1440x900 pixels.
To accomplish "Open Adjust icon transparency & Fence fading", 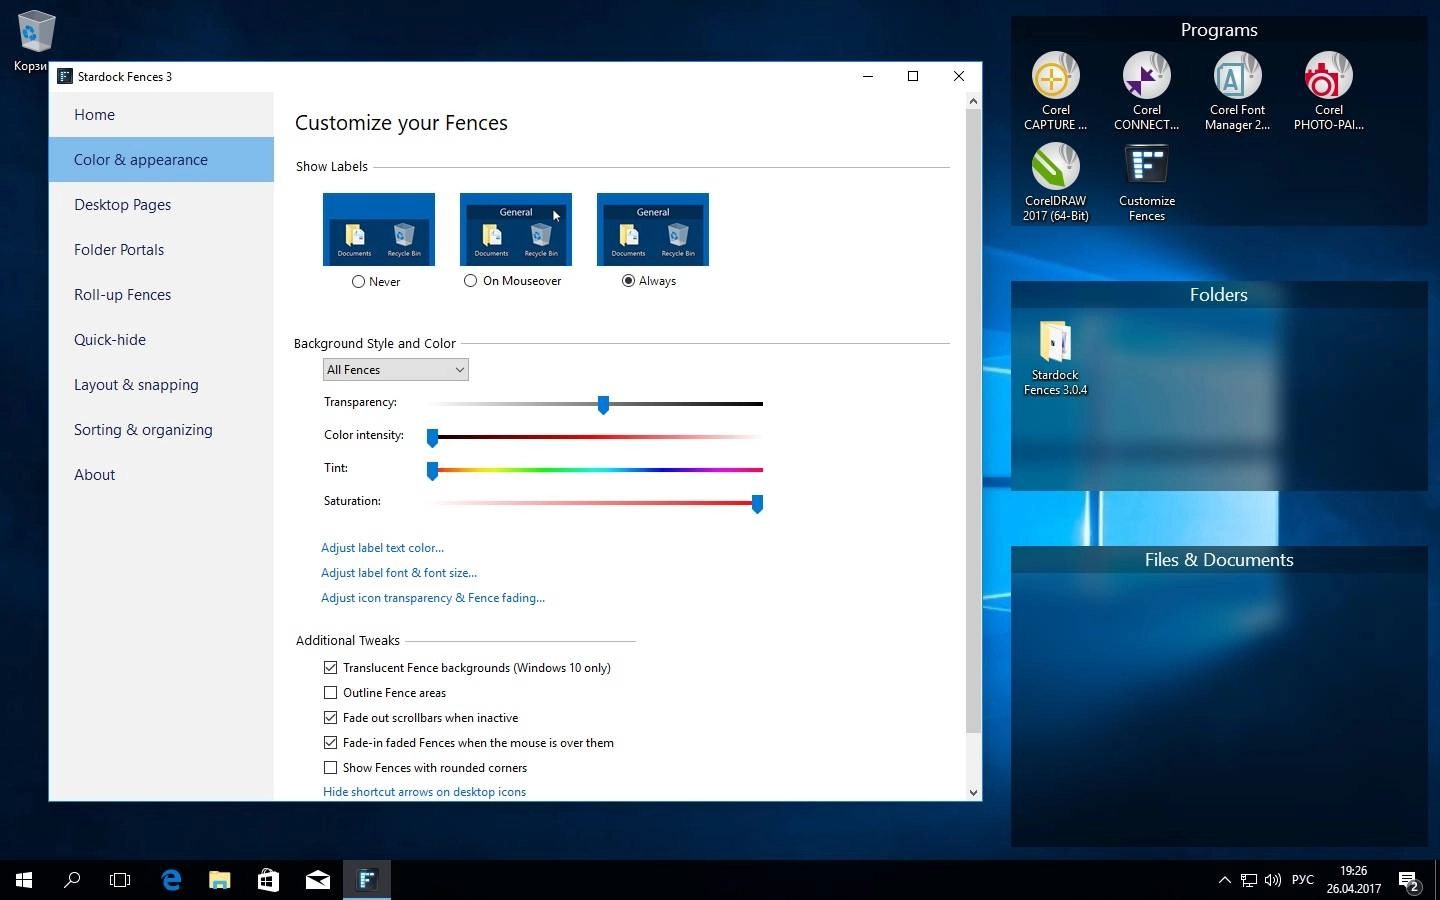I will tap(433, 598).
